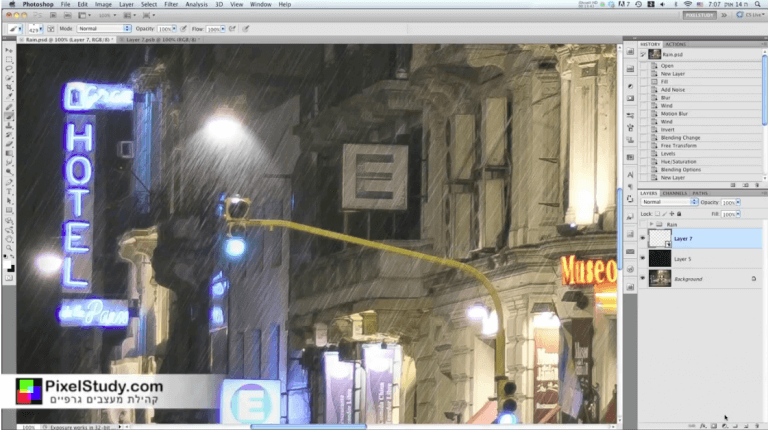Lock transparent pixels in Layers panel

click(658, 214)
